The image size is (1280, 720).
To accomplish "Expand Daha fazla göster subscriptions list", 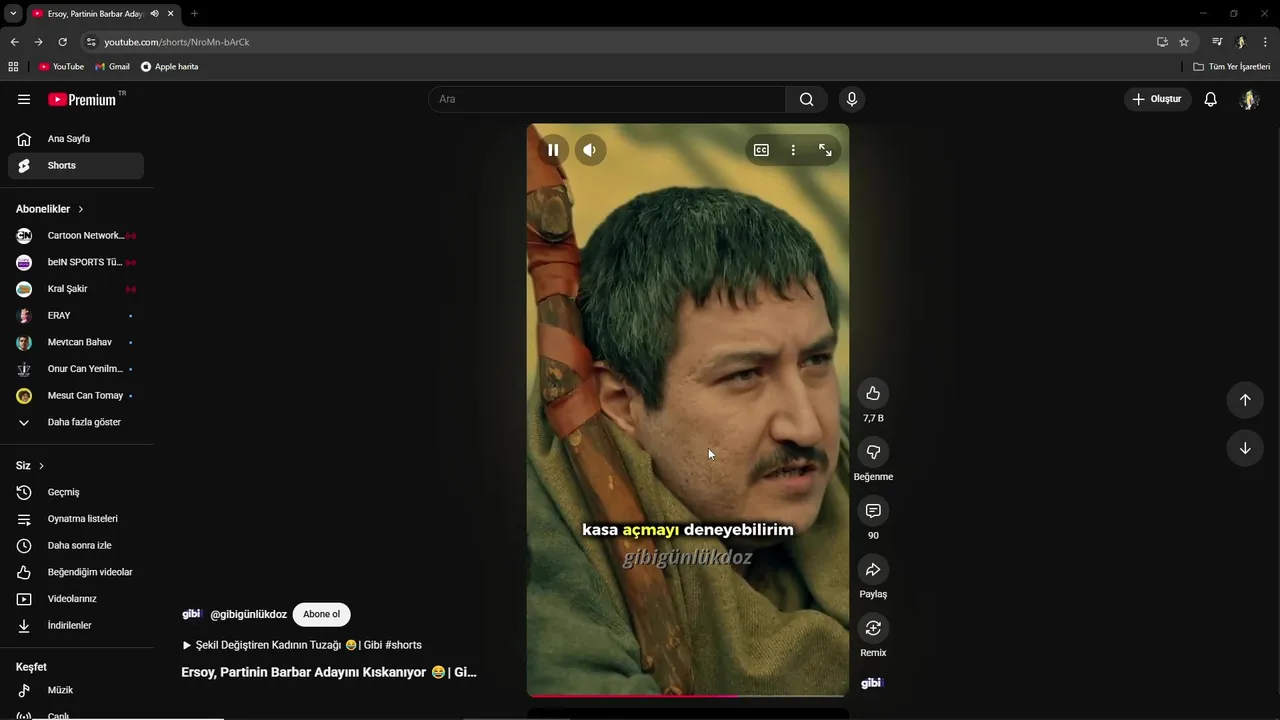I will (76, 422).
